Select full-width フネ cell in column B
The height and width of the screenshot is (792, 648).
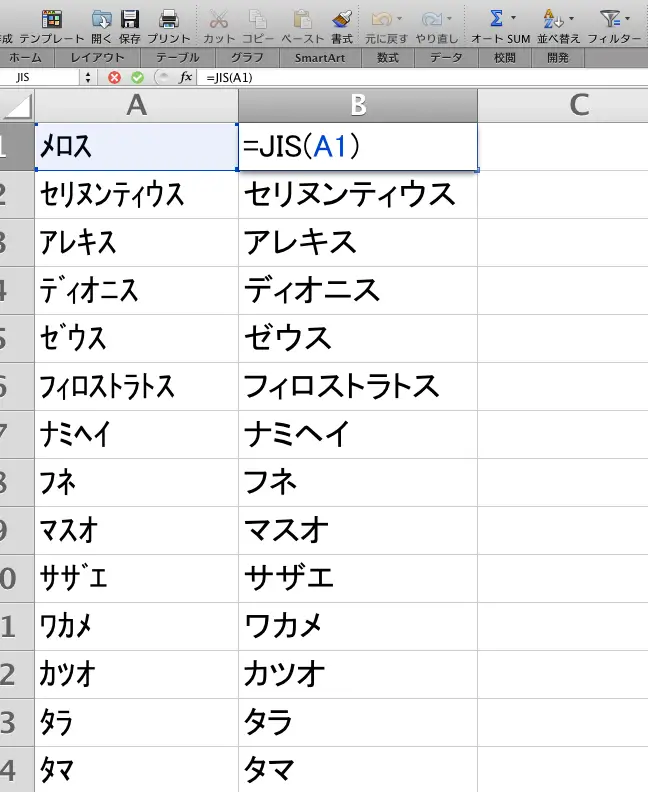[358, 482]
